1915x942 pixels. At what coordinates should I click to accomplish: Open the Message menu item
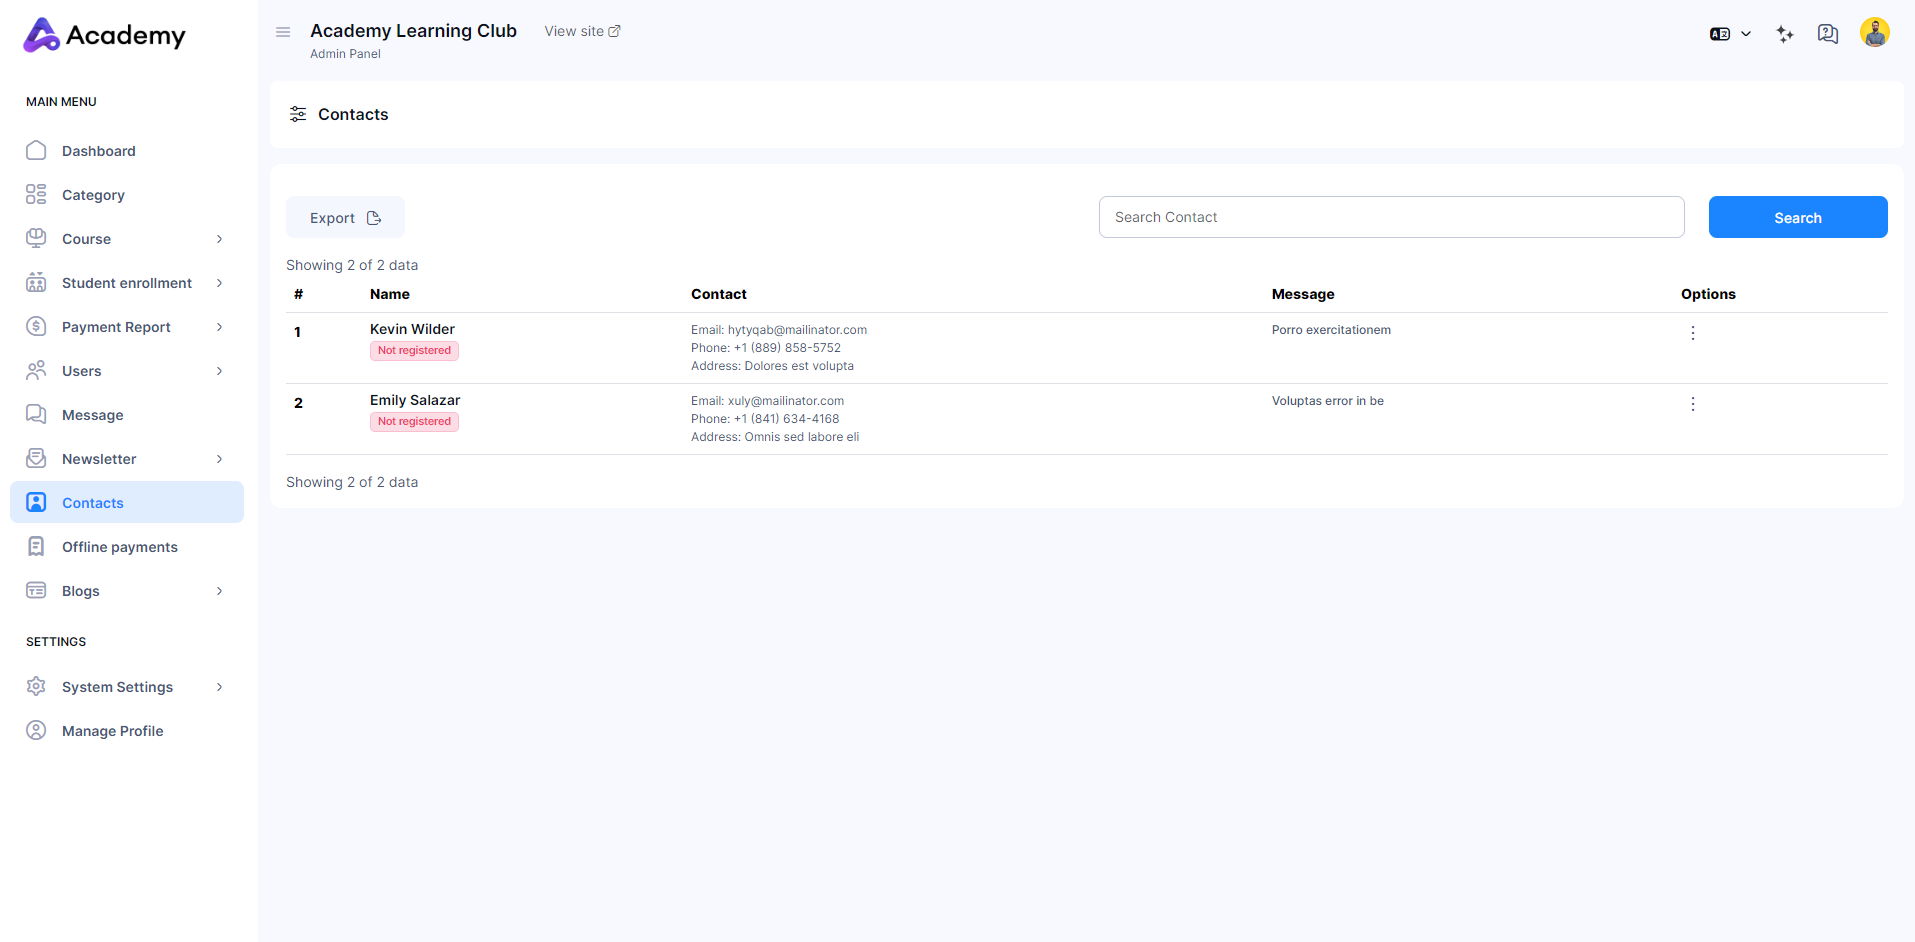(x=92, y=415)
